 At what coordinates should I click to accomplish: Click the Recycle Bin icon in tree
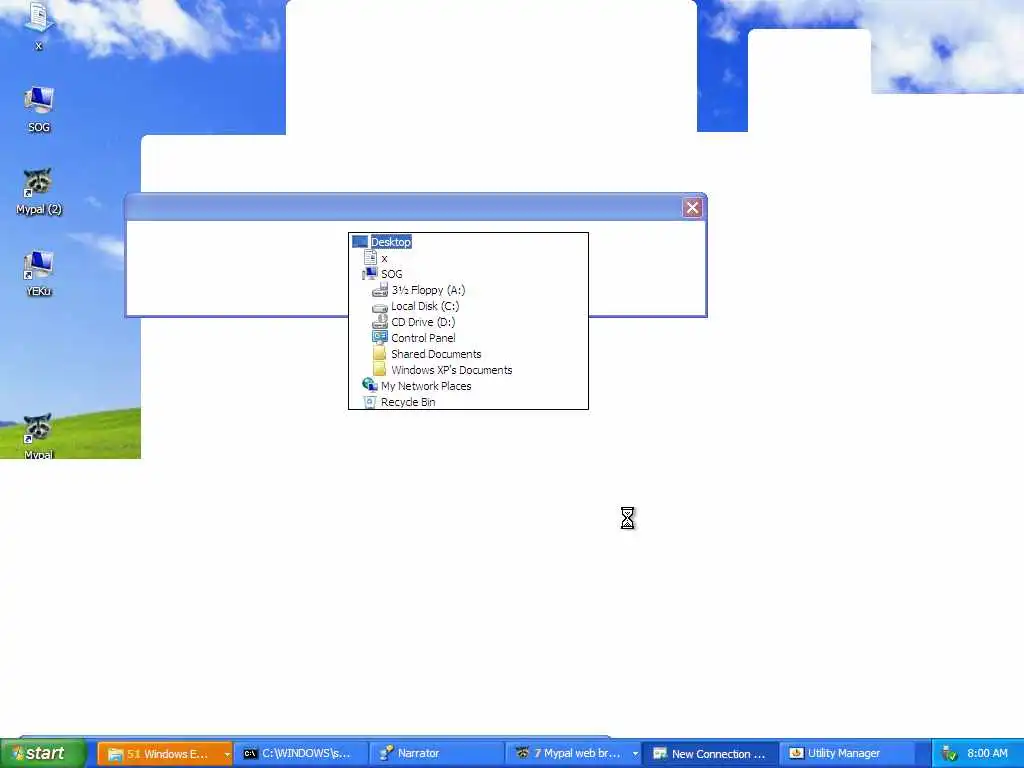[370, 402]
